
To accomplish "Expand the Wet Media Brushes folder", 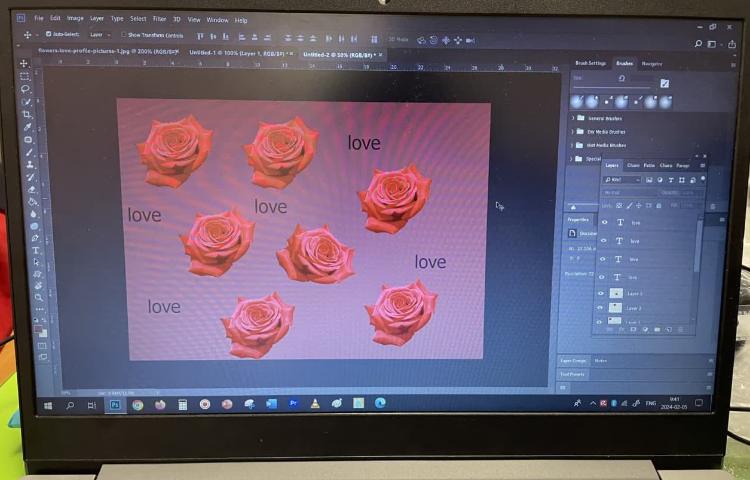I will click(574, 145).
